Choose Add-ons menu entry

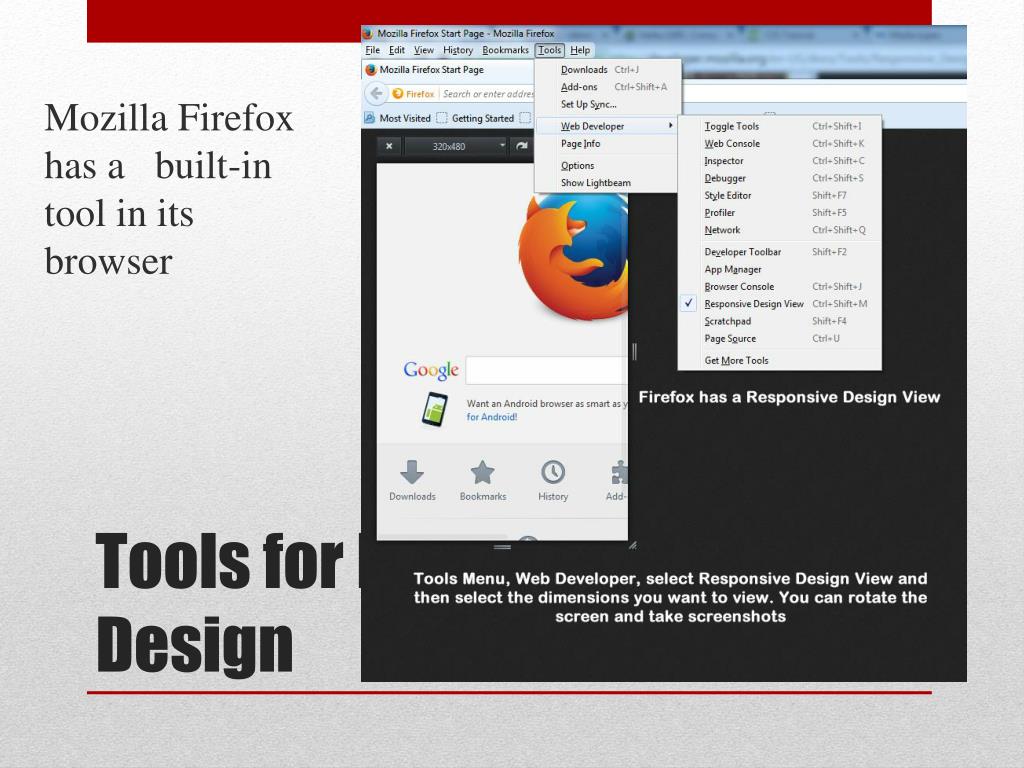pos(607,87)
